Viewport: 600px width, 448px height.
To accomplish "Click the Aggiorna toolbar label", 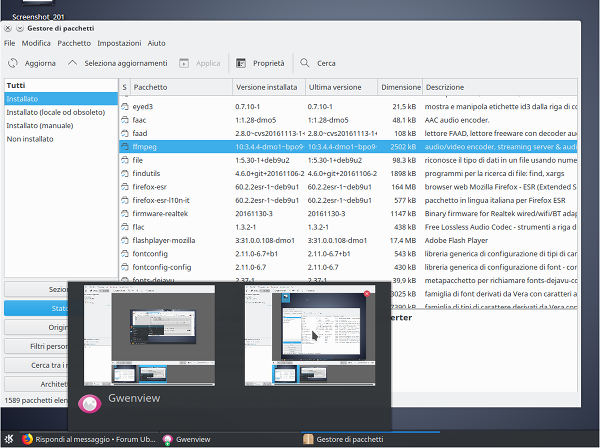I will (40, 63).
